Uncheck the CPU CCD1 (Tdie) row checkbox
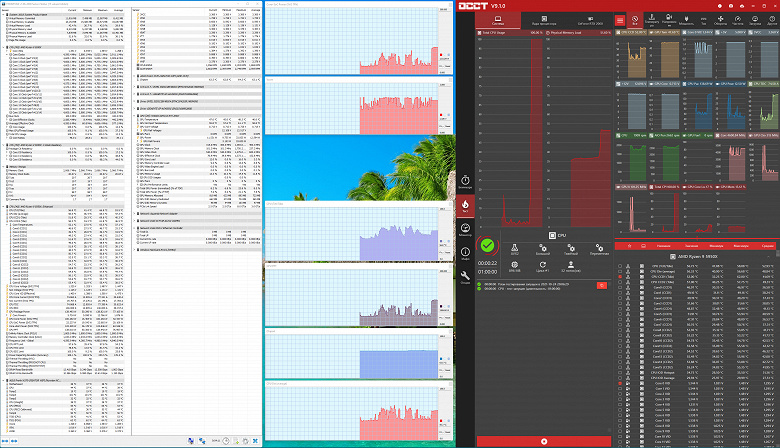This screenshot has height=448, width=780. (620, 276)
